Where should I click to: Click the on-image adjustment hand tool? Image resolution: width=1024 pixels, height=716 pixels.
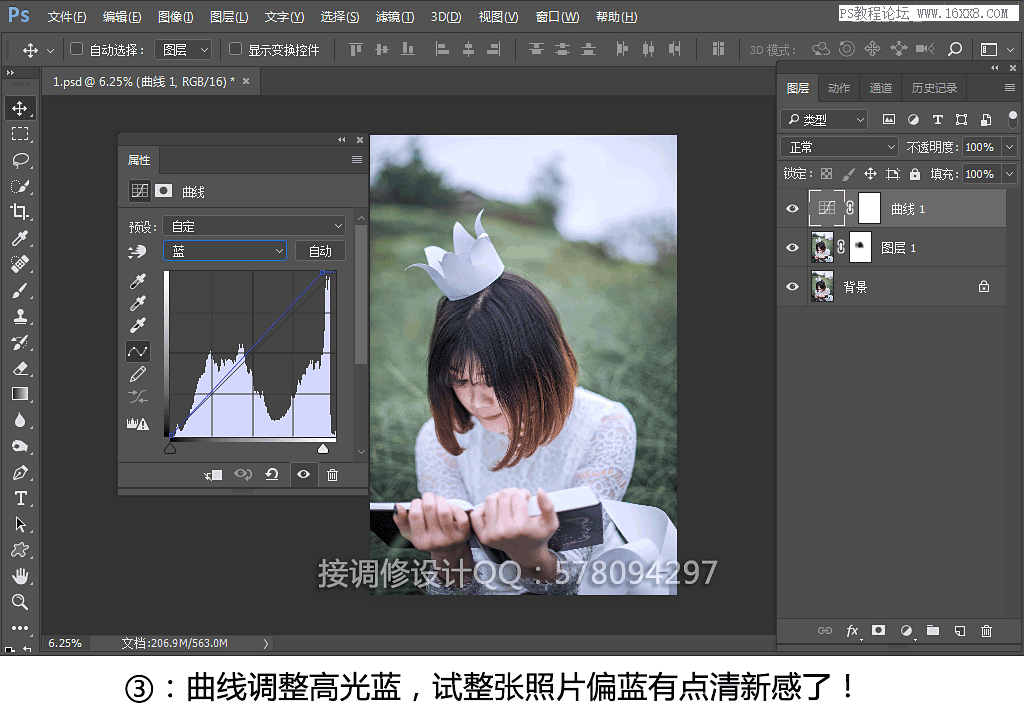coord(137,252)
